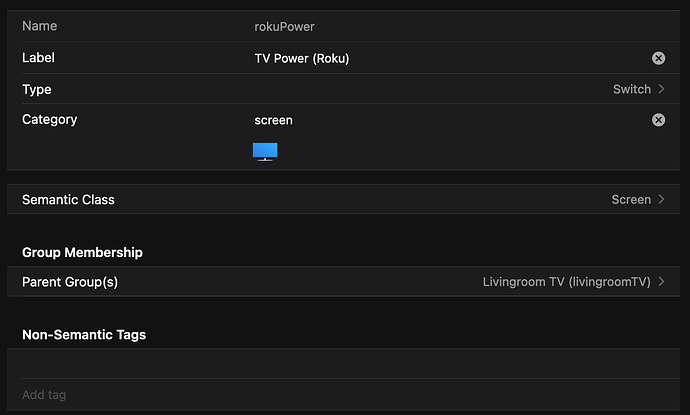Click the empty Non-Semantic Tags list area
This screenshot has width=690, height=415.
click(343, 364)
